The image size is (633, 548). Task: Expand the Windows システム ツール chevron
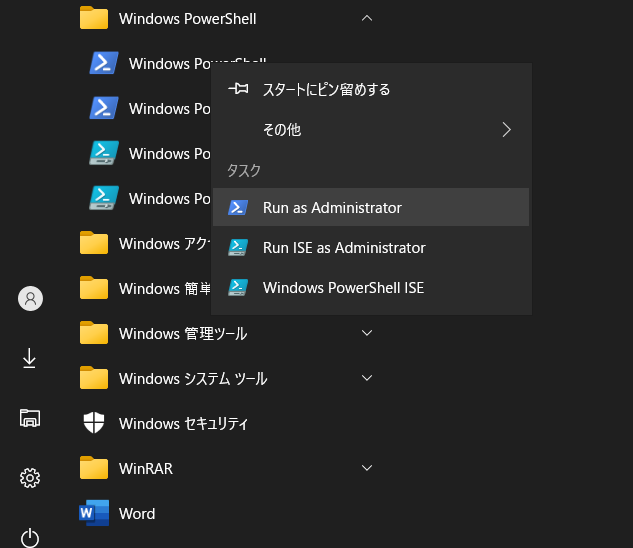367,378
